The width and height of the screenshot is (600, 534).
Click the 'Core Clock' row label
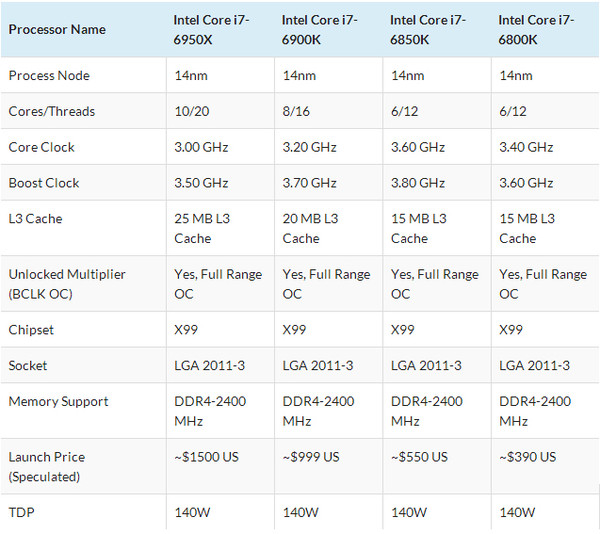[41, 147]
